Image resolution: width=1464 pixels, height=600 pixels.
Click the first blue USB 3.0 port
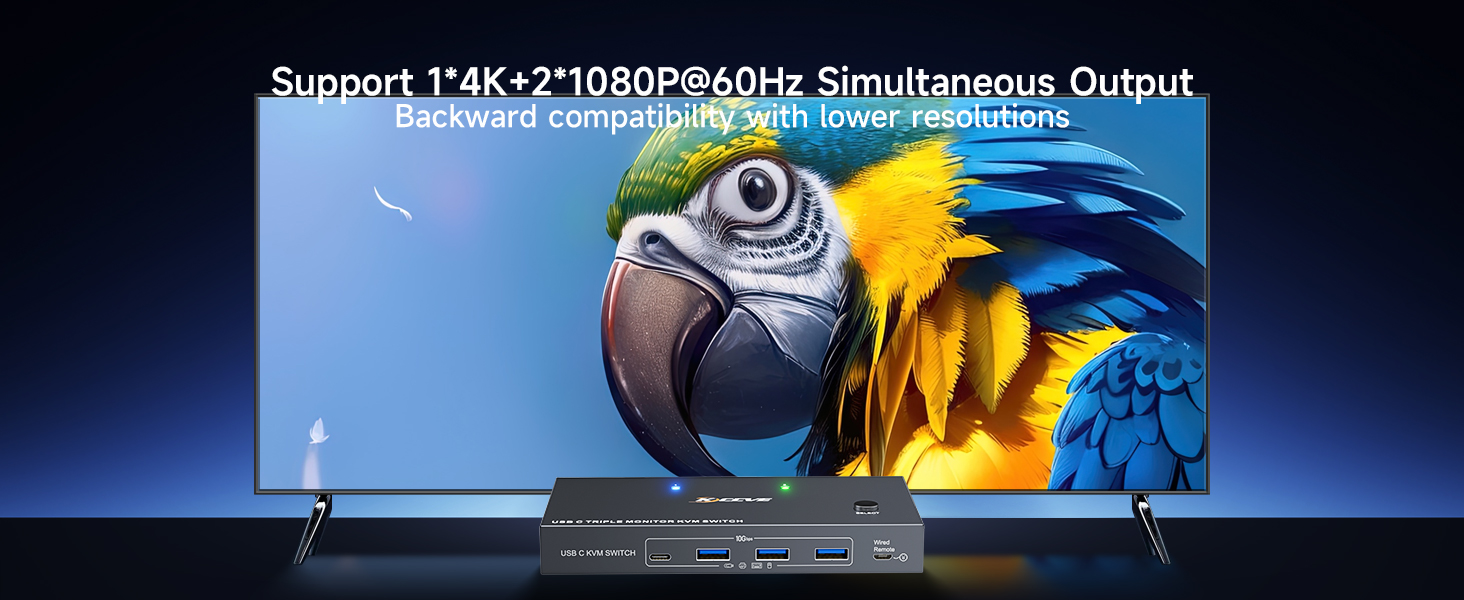(x=712, y=554)
